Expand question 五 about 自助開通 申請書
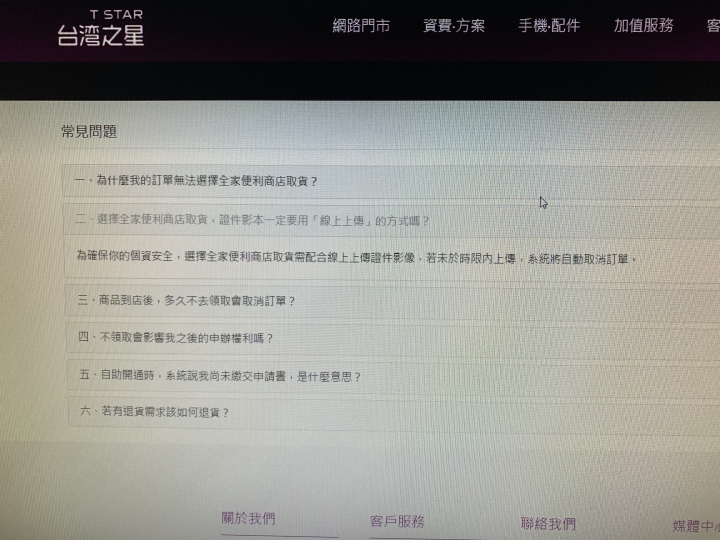Image resolution: width=720 pixels, height=540 pixels. point(394,376)
